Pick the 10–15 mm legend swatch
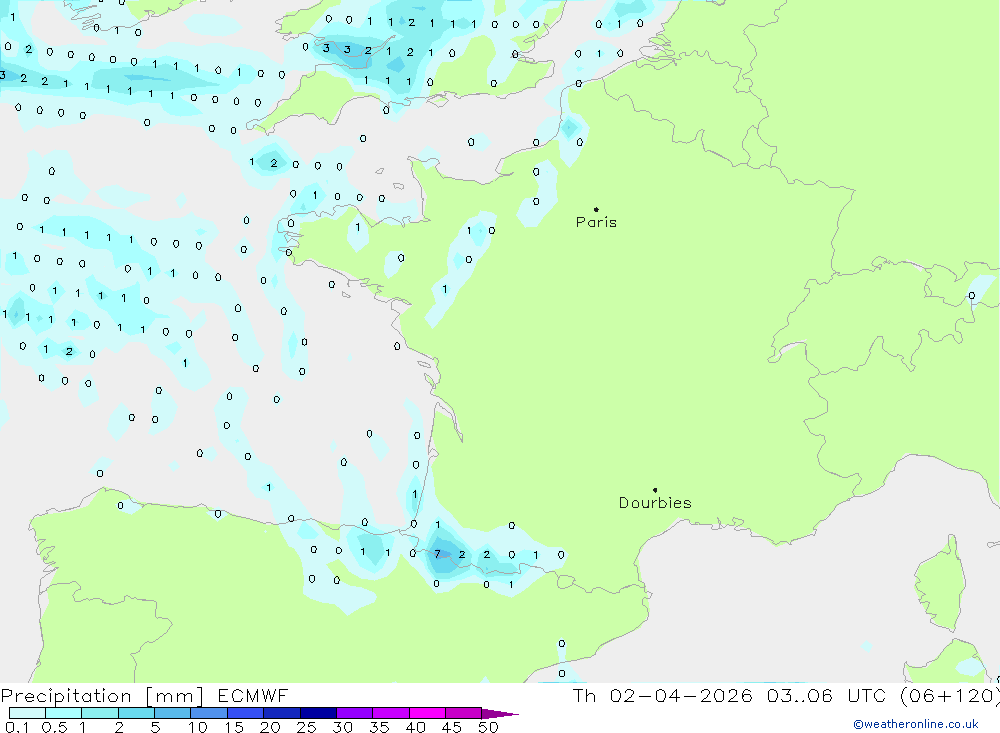 [x=209, y=713]
